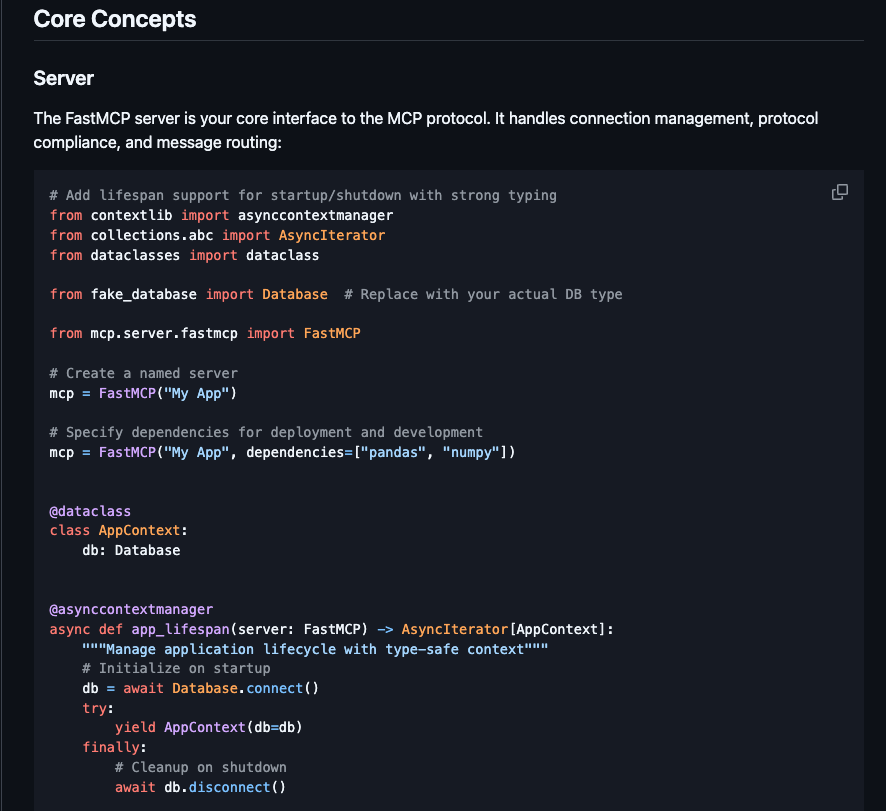Viewport: 886px width, 811px height.
Task: Select the 'My App' server name string
Action: (x=198, y=393)
